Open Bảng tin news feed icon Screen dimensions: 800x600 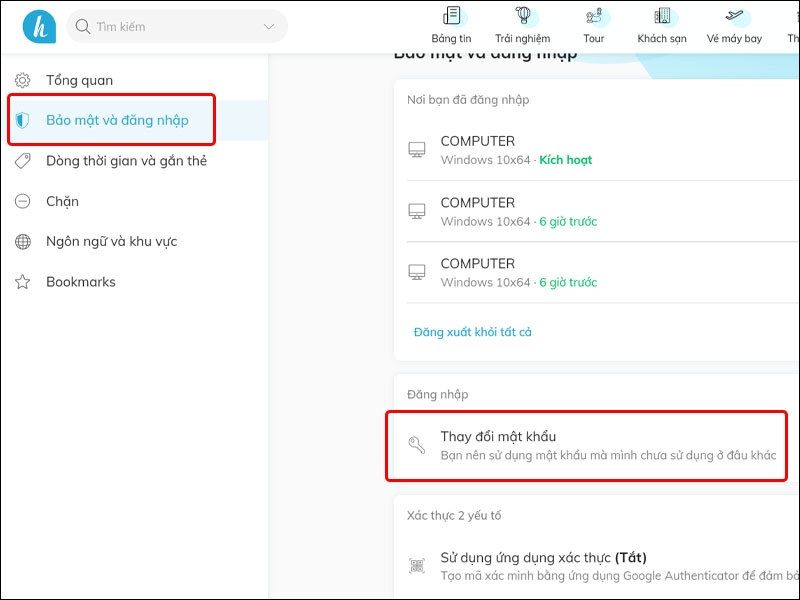tap(452, 15)
